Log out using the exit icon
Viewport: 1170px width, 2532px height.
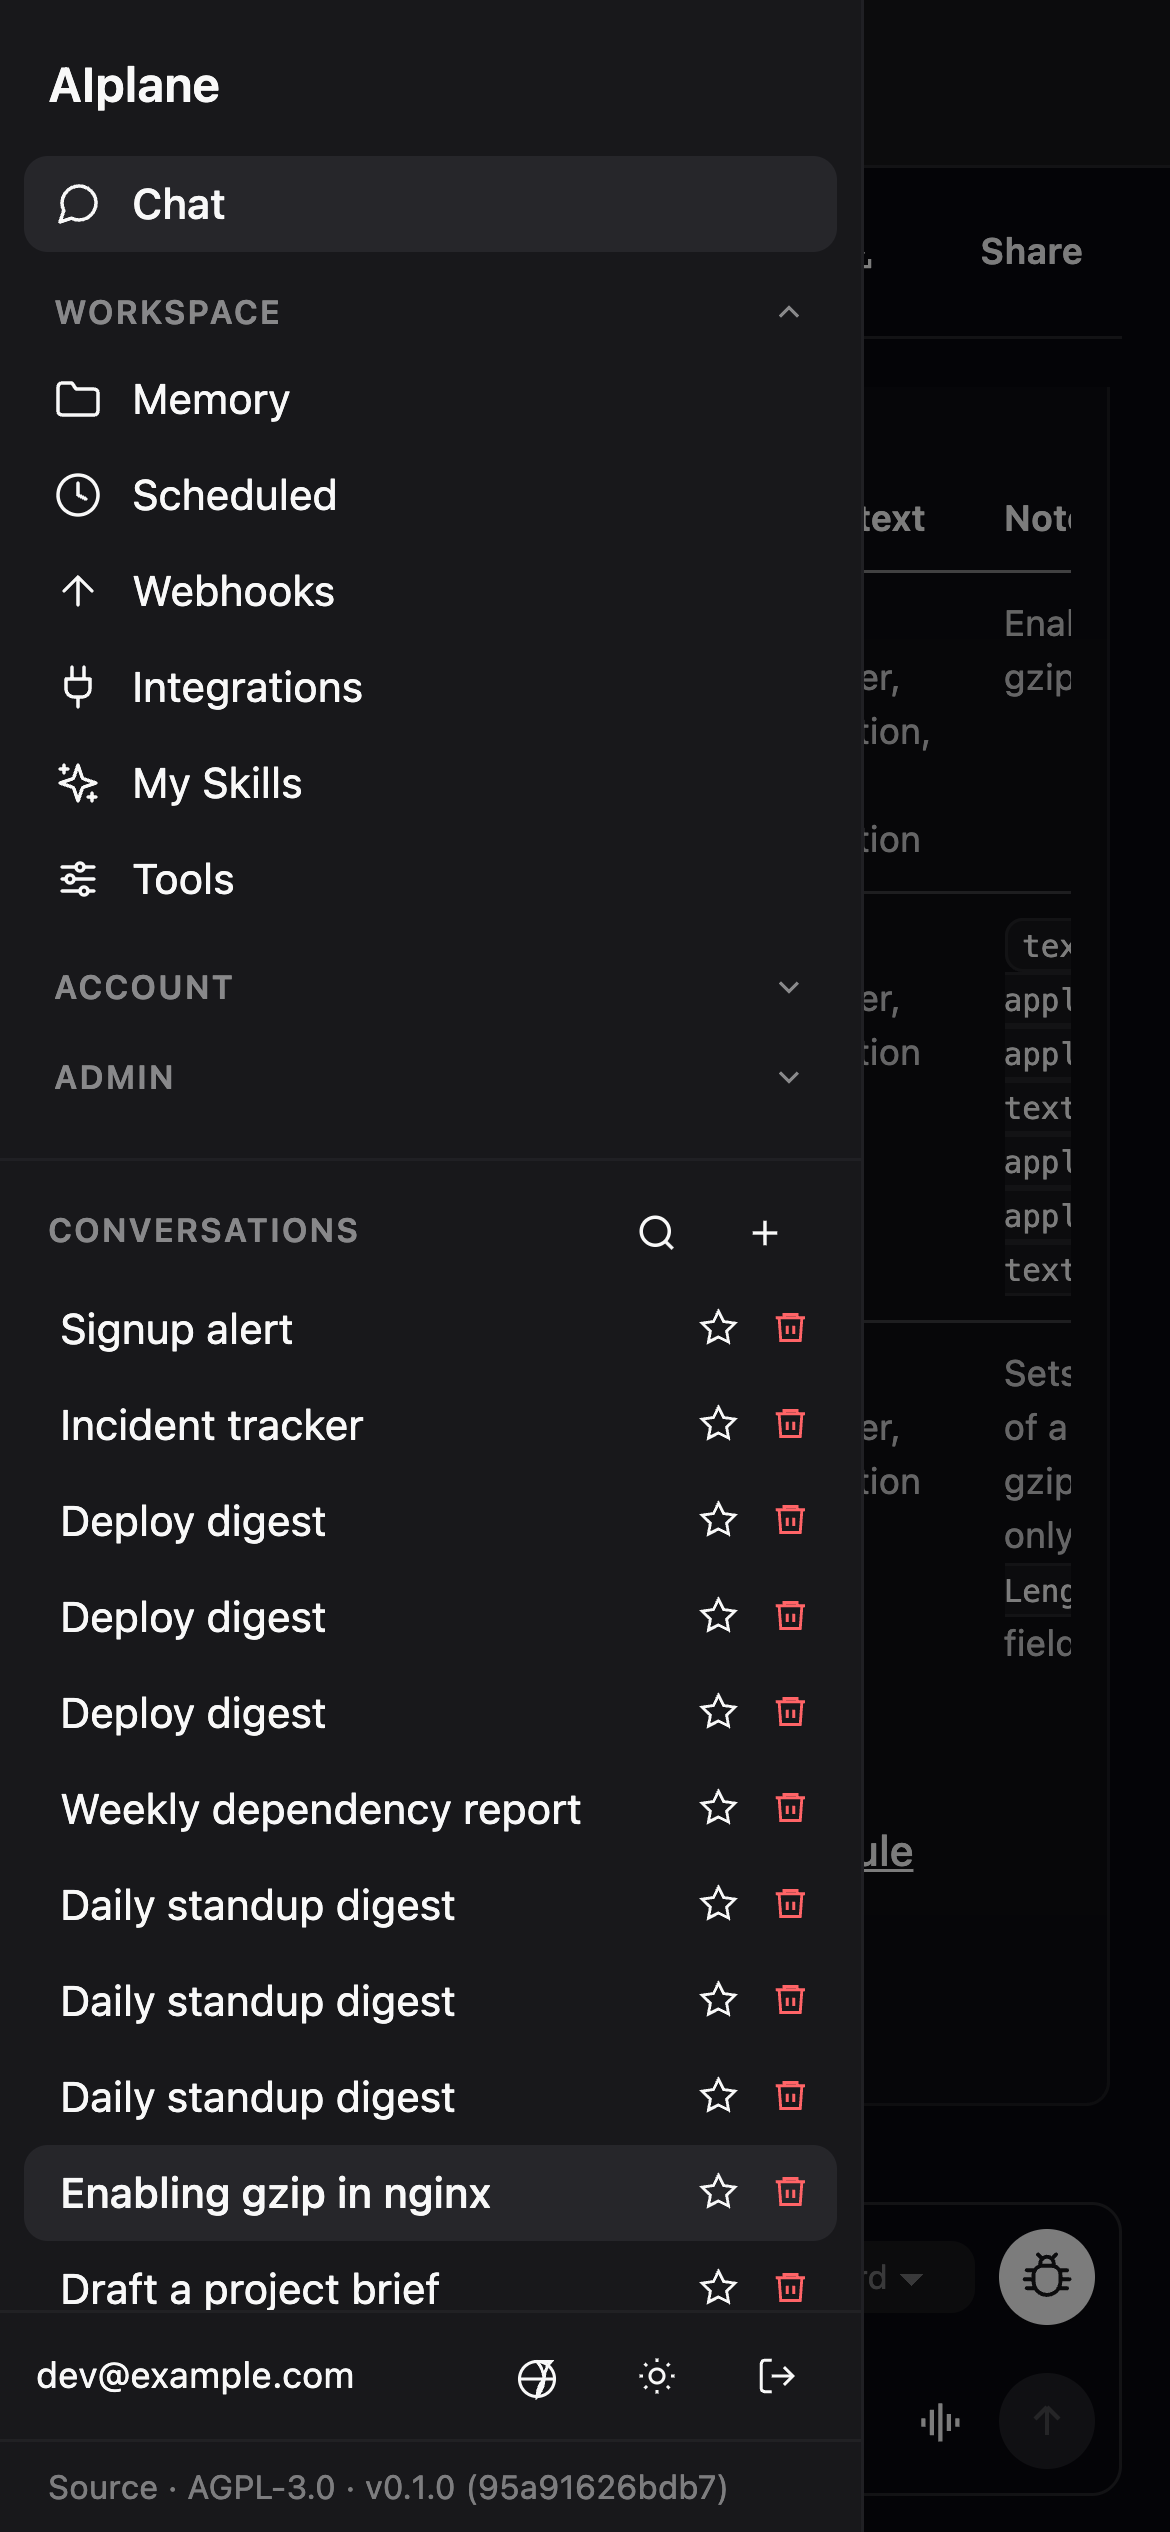click(x=777, y=2377)
